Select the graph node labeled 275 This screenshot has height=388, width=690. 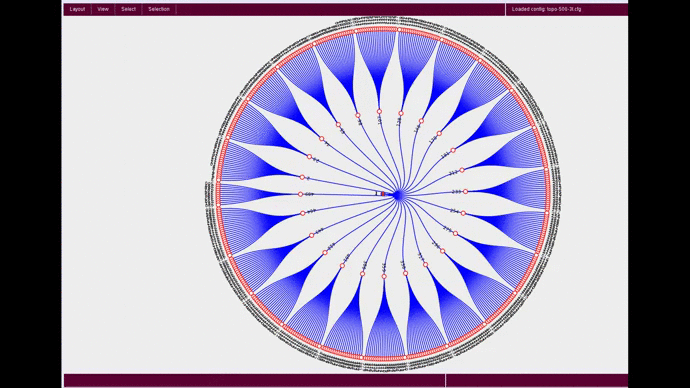(455, 234)
